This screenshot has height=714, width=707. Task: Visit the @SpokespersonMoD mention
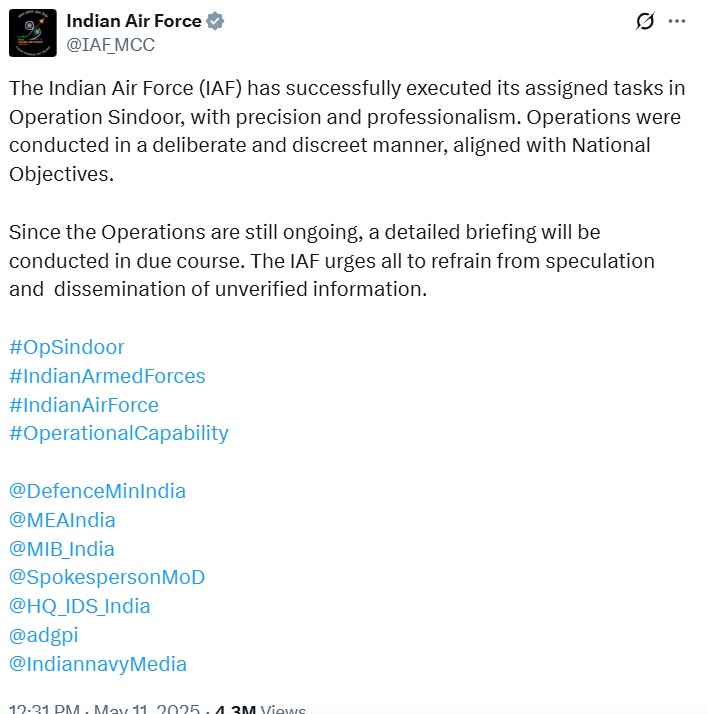107,577
